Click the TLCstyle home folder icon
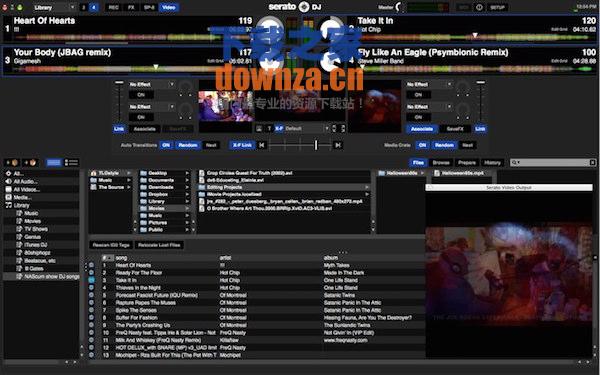 (x=93, y=173)
